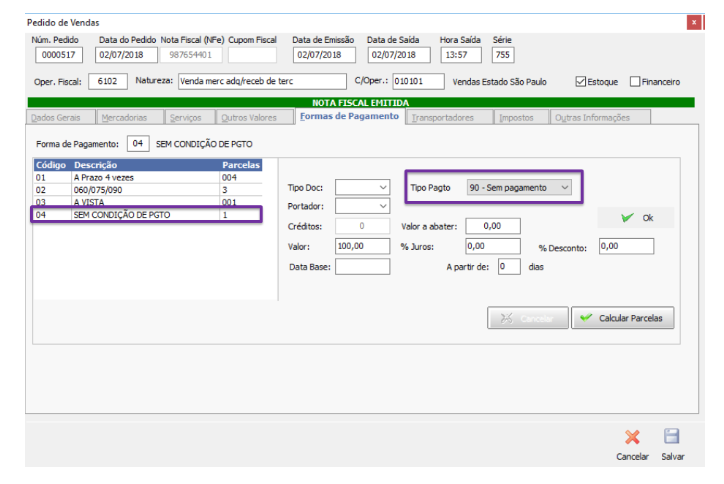The image size is (724, 484).
Task: Toggle the Estoque checkbox
Action: click(x=580, y=82)
